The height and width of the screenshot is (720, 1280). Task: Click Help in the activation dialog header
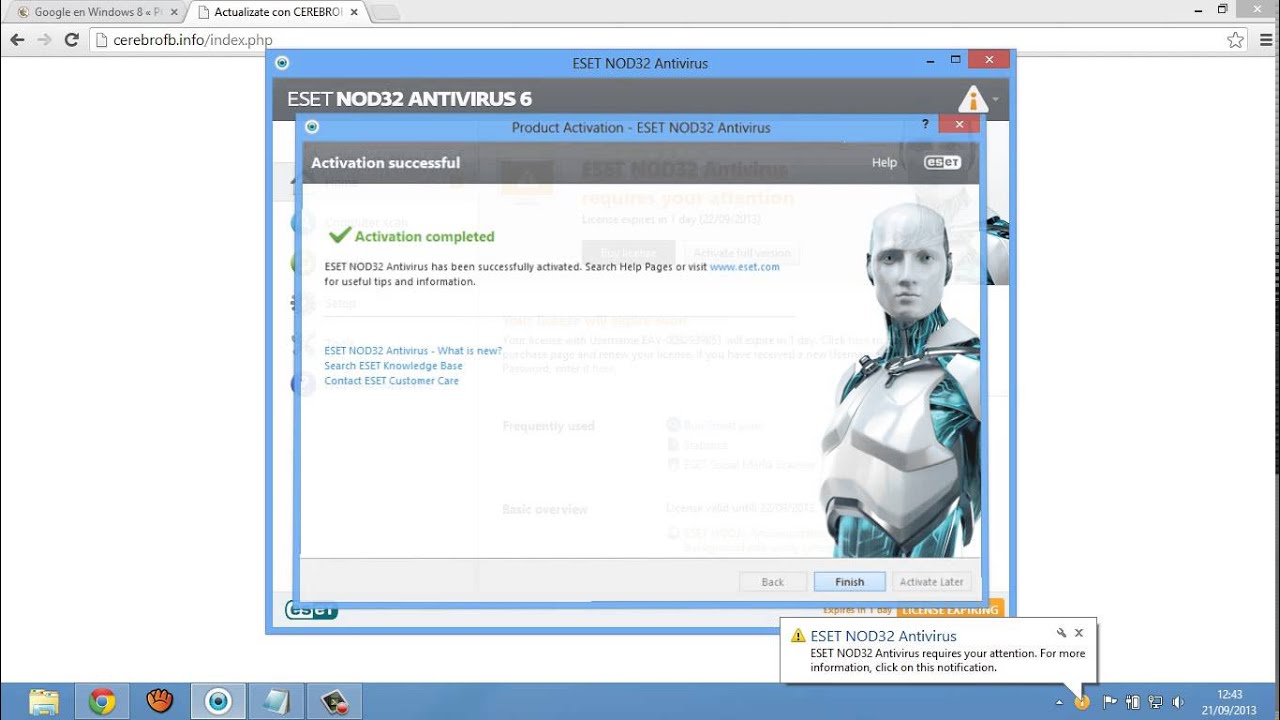point(884,162)
